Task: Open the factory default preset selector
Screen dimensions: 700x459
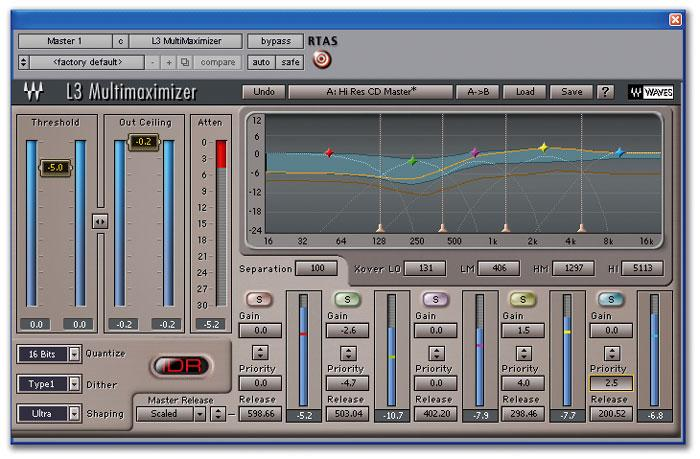Action: pyautogui.click(x=87, y=62)
